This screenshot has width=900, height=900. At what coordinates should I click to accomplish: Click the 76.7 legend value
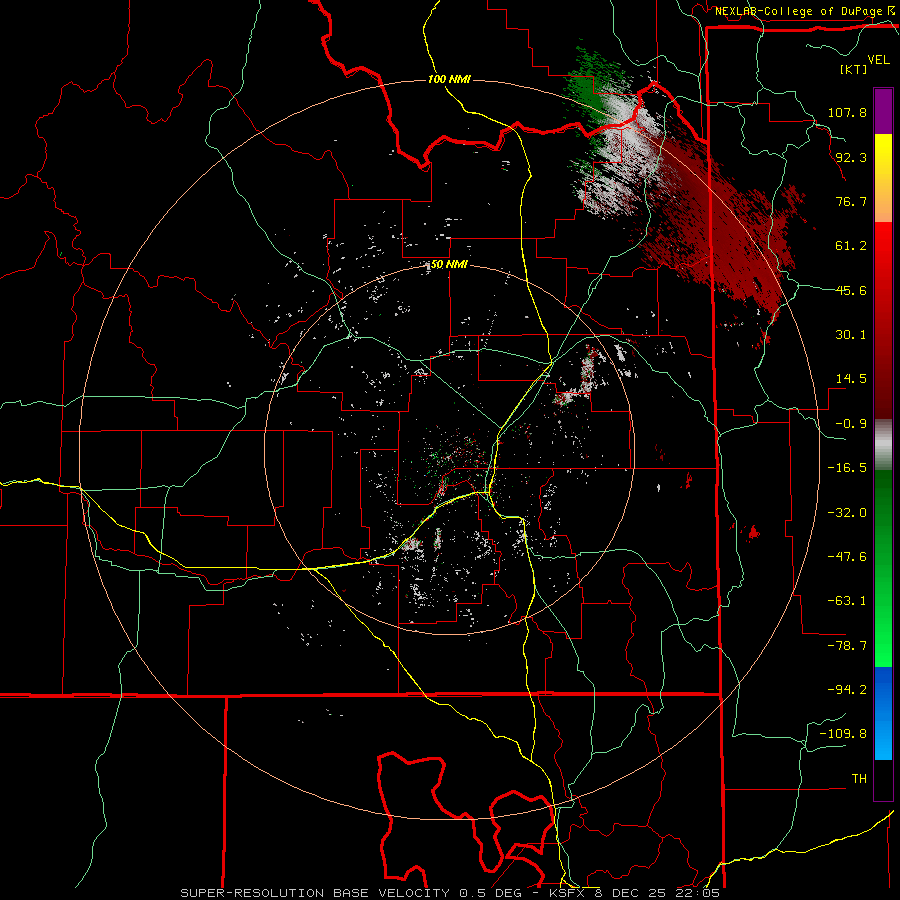pyautogui.click(x=851, y=201)
